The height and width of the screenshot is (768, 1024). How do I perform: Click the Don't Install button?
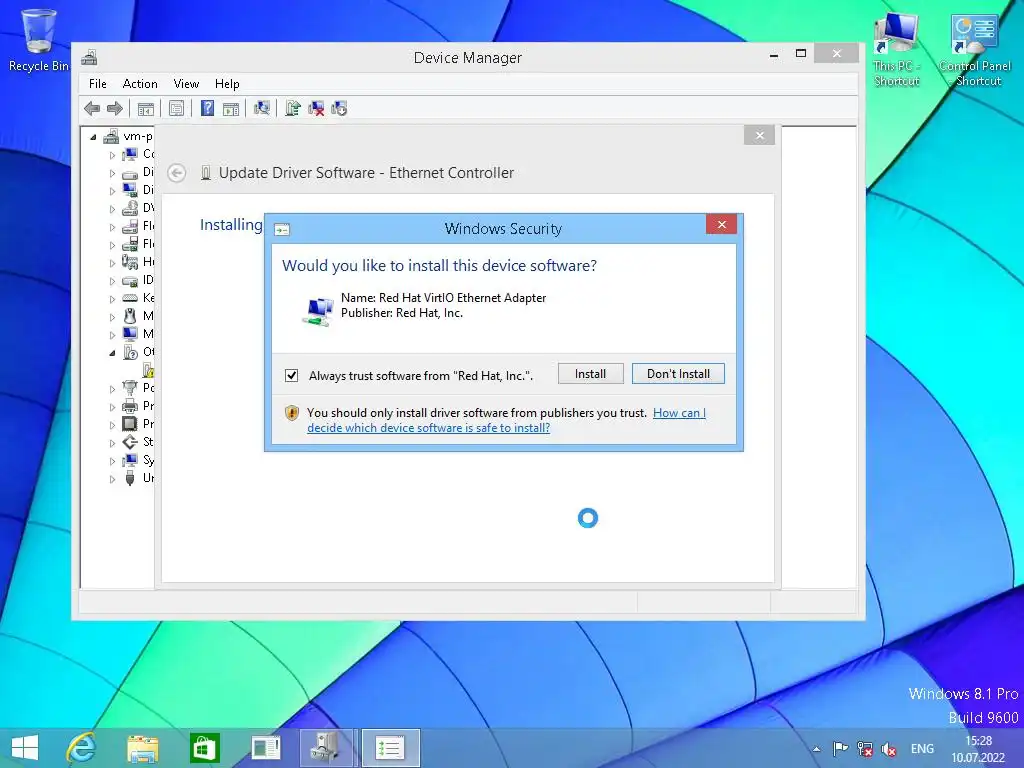tap(678, 374)
